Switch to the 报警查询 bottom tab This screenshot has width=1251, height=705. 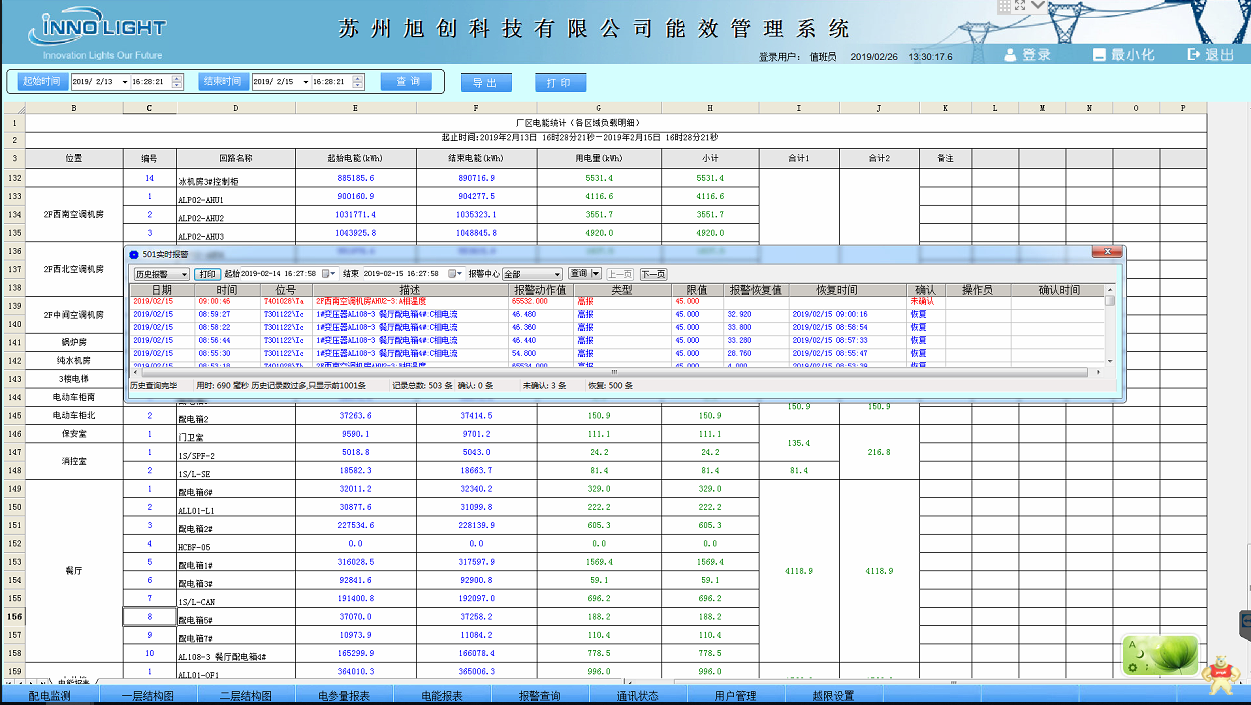[x=539, y=696]
